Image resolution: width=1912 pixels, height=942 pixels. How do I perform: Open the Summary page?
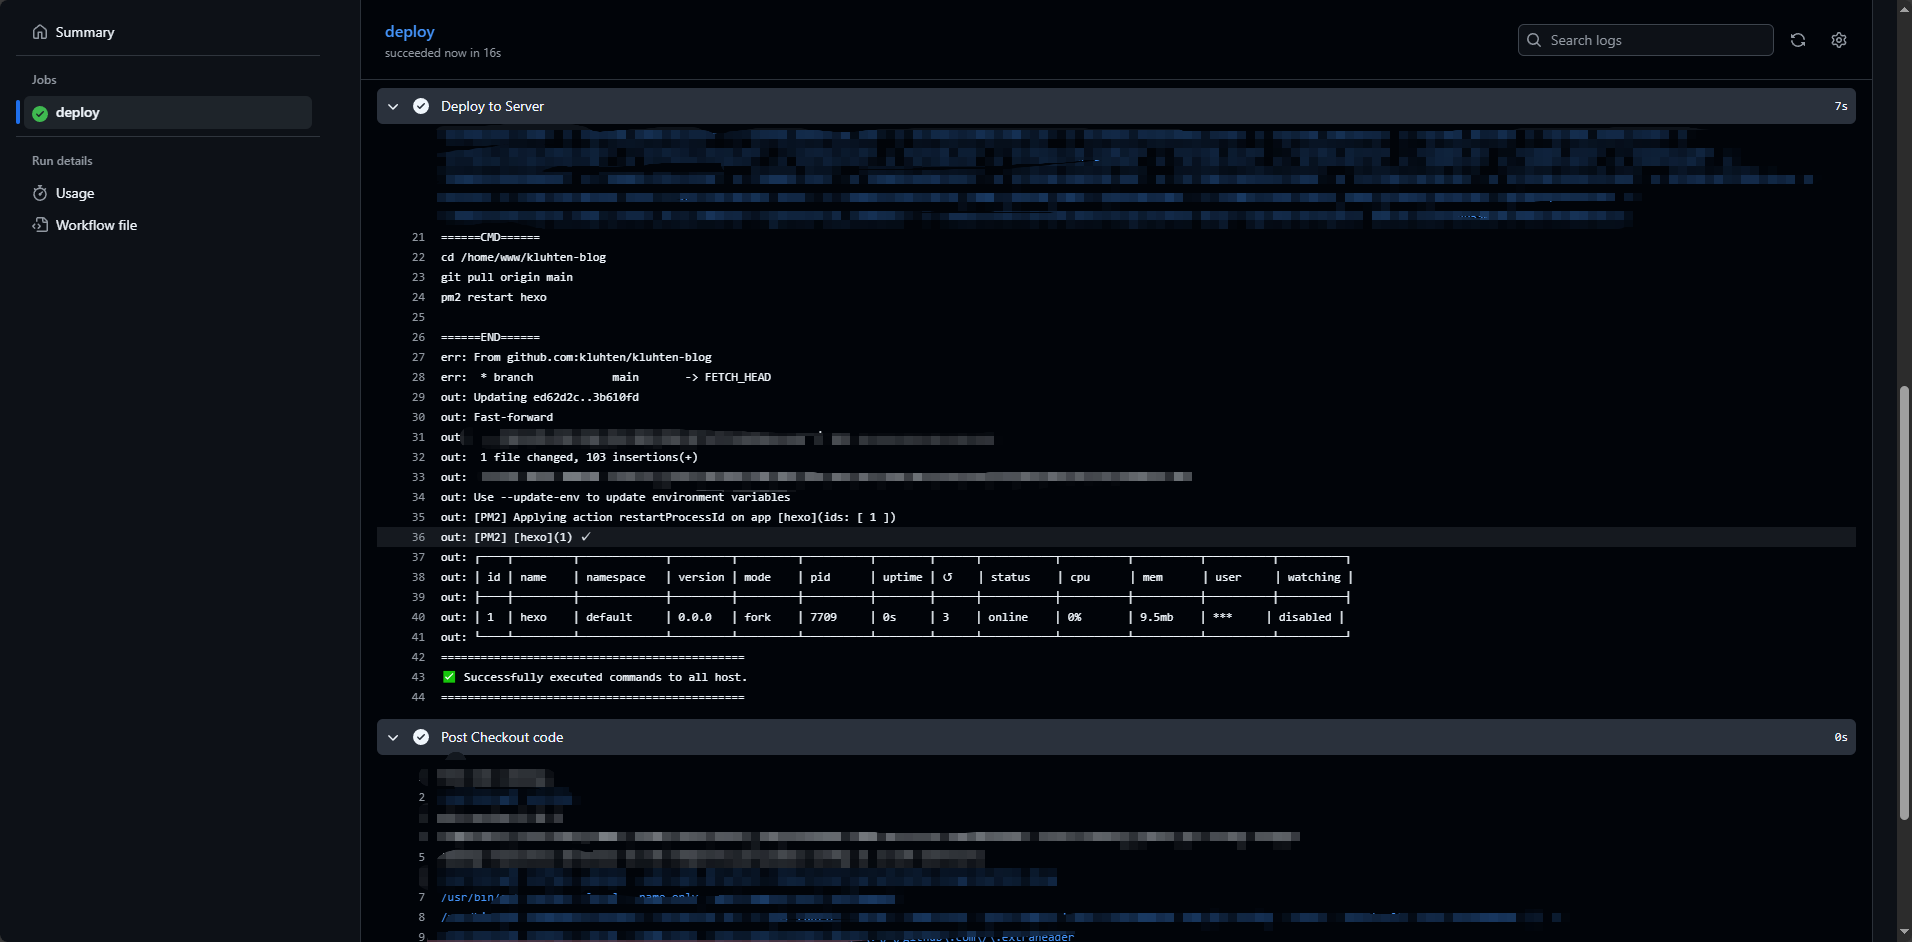85,32
